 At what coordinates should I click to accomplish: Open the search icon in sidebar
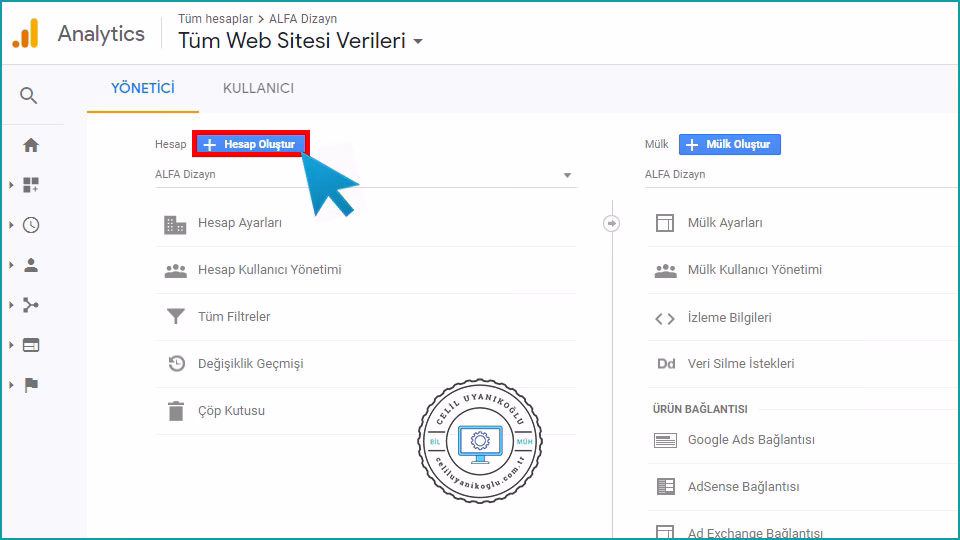tap(28, 96)
